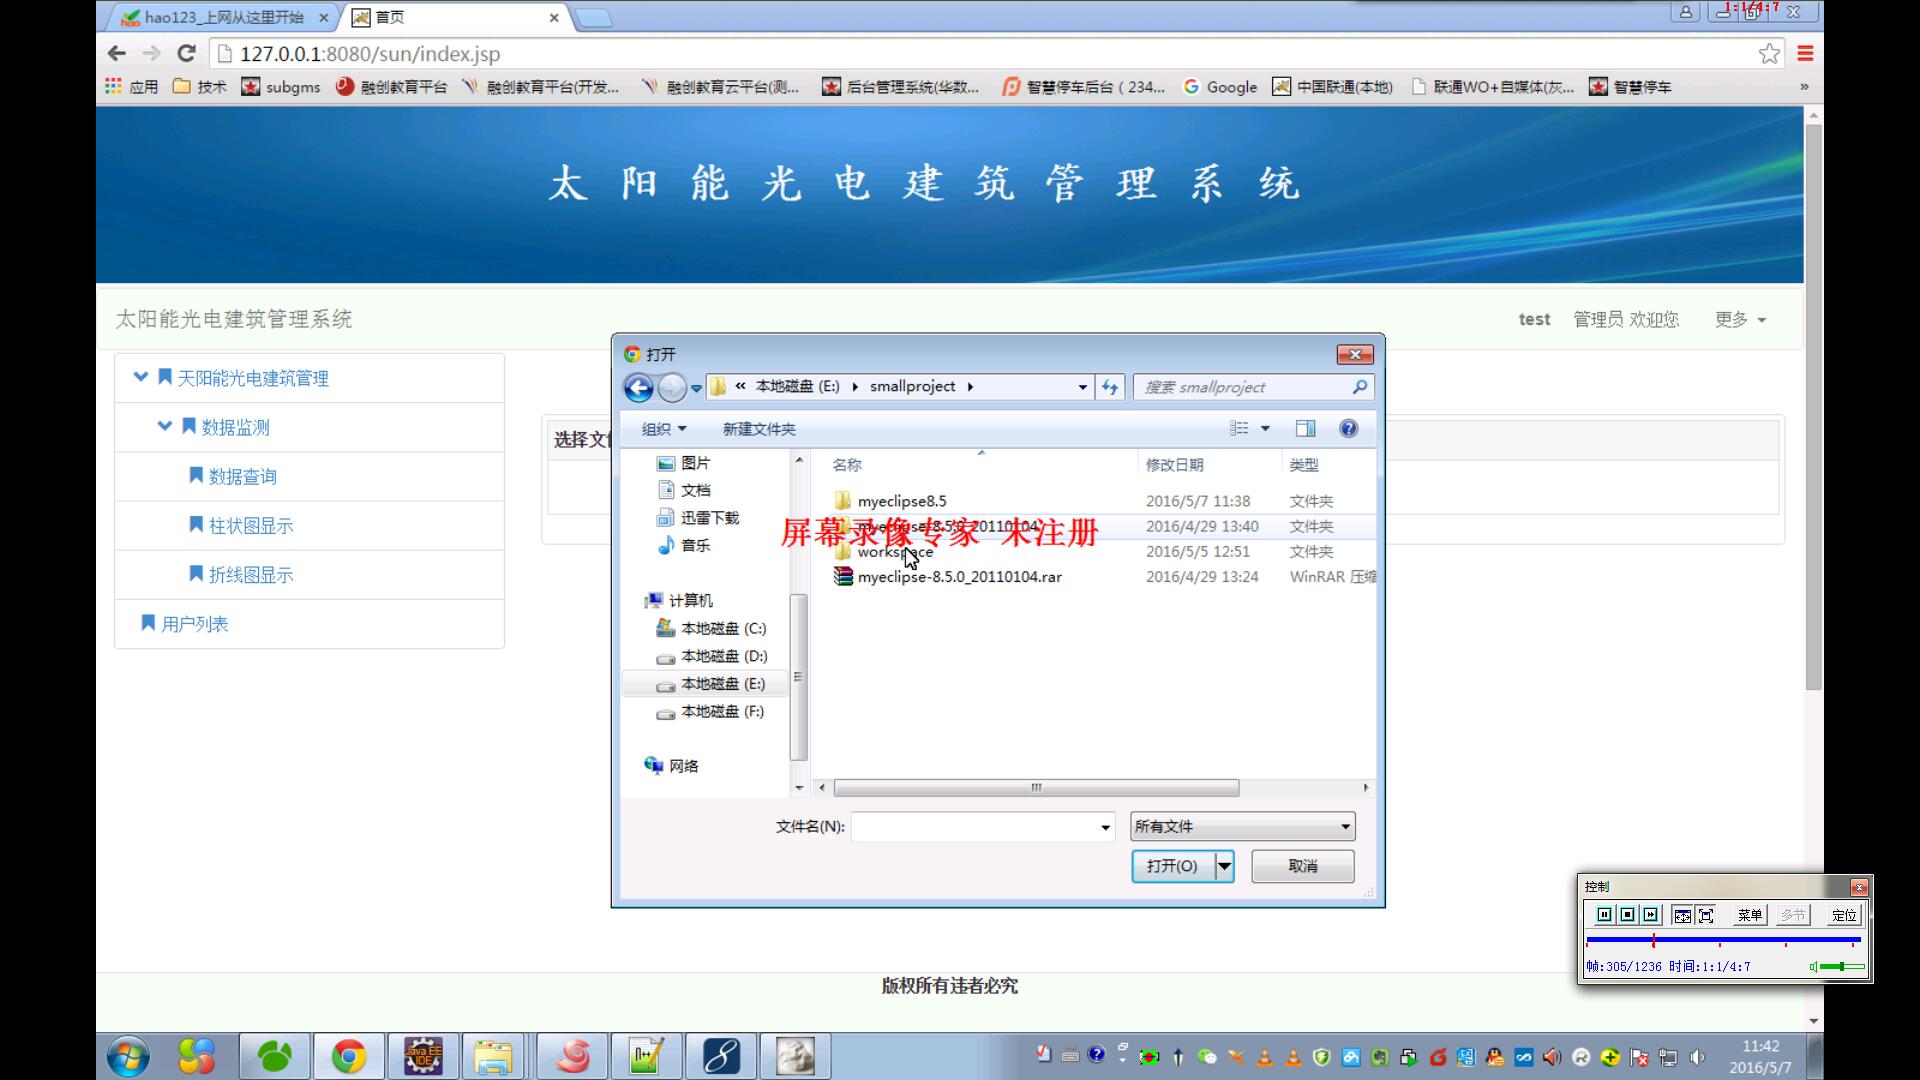Screen dimensions: 1920x1080
Task: Open 柱状图显示 in the sidebar
Action: coord(250,525)
